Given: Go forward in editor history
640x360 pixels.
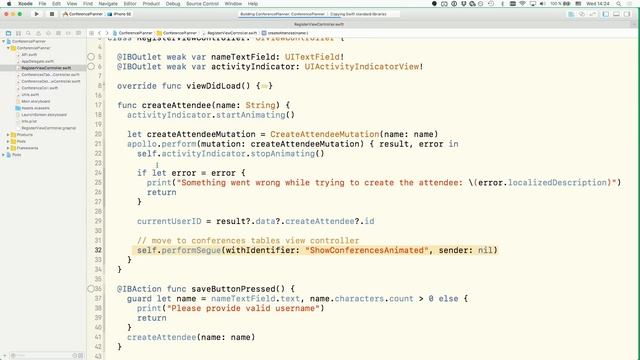Looking at the screenshot, I should tap(107, 33).
